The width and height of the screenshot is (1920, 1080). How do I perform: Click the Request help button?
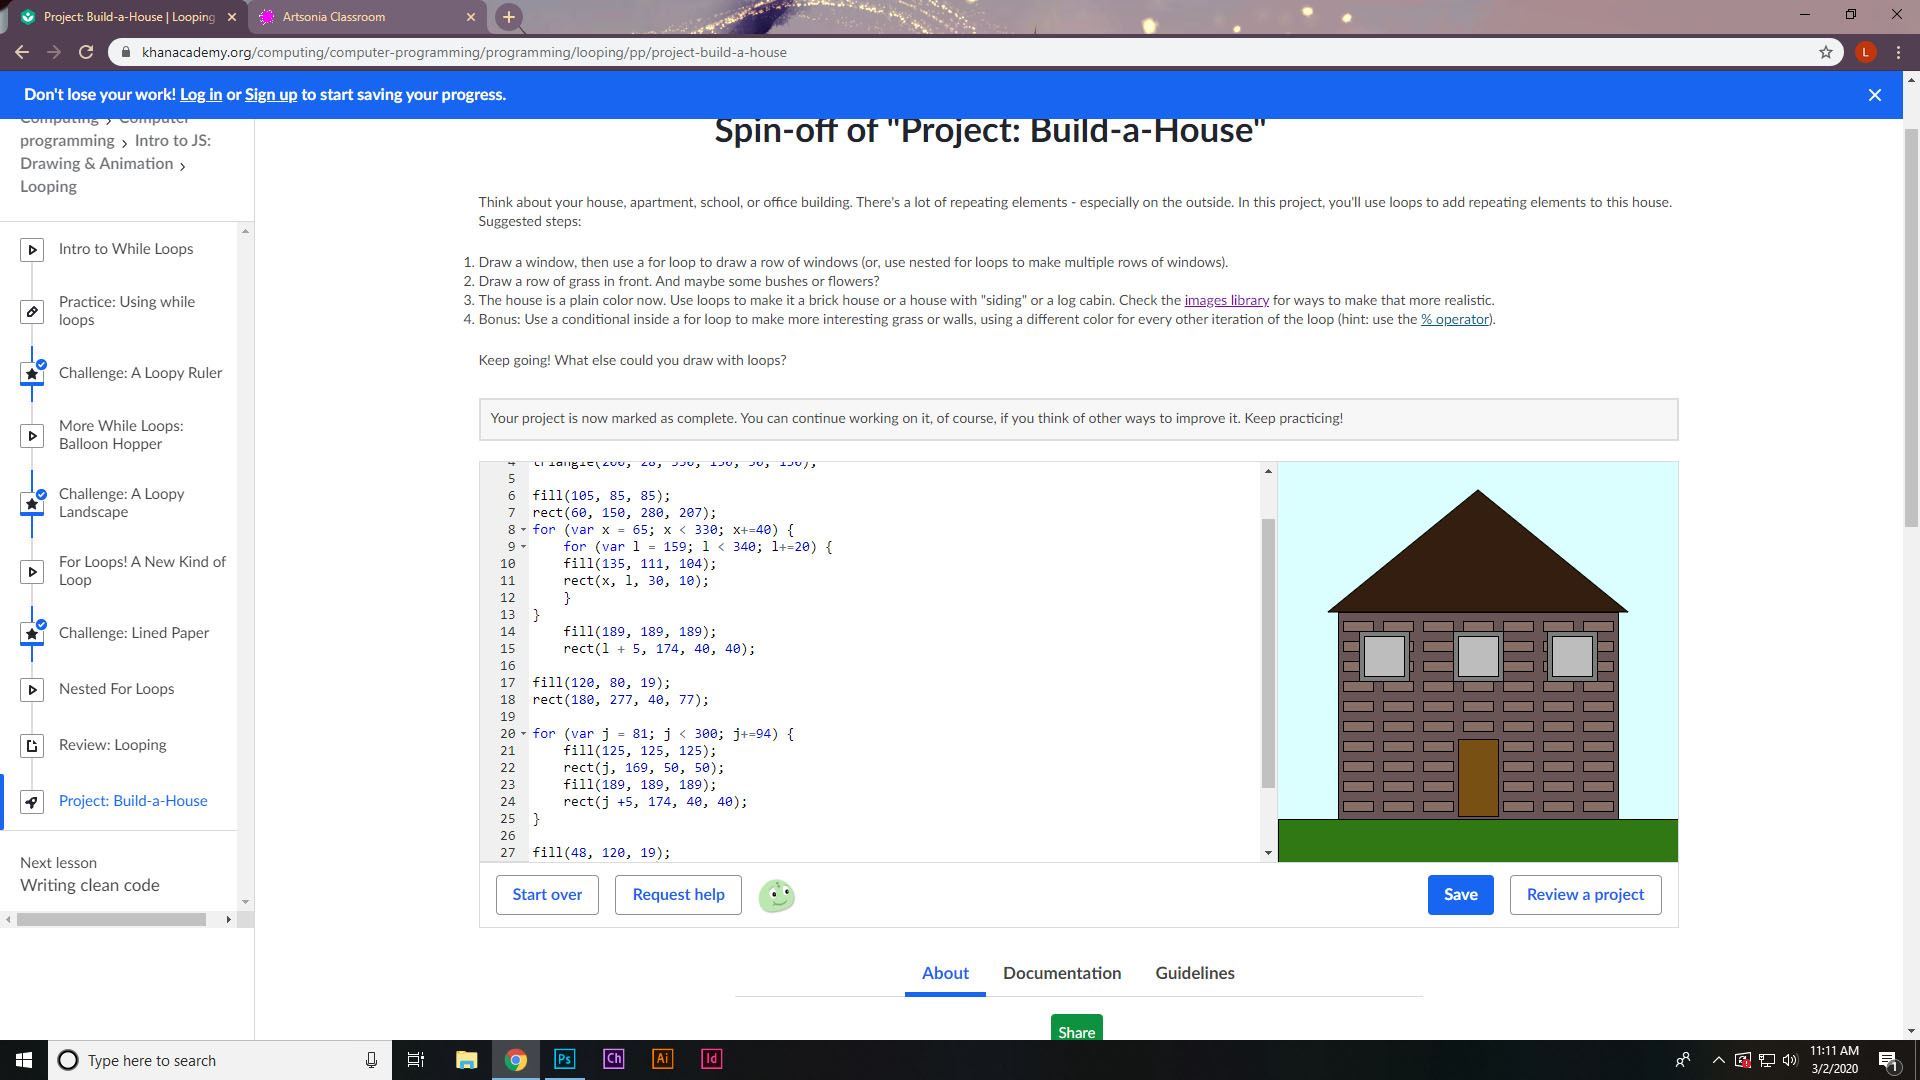click(x=678, y=895)
